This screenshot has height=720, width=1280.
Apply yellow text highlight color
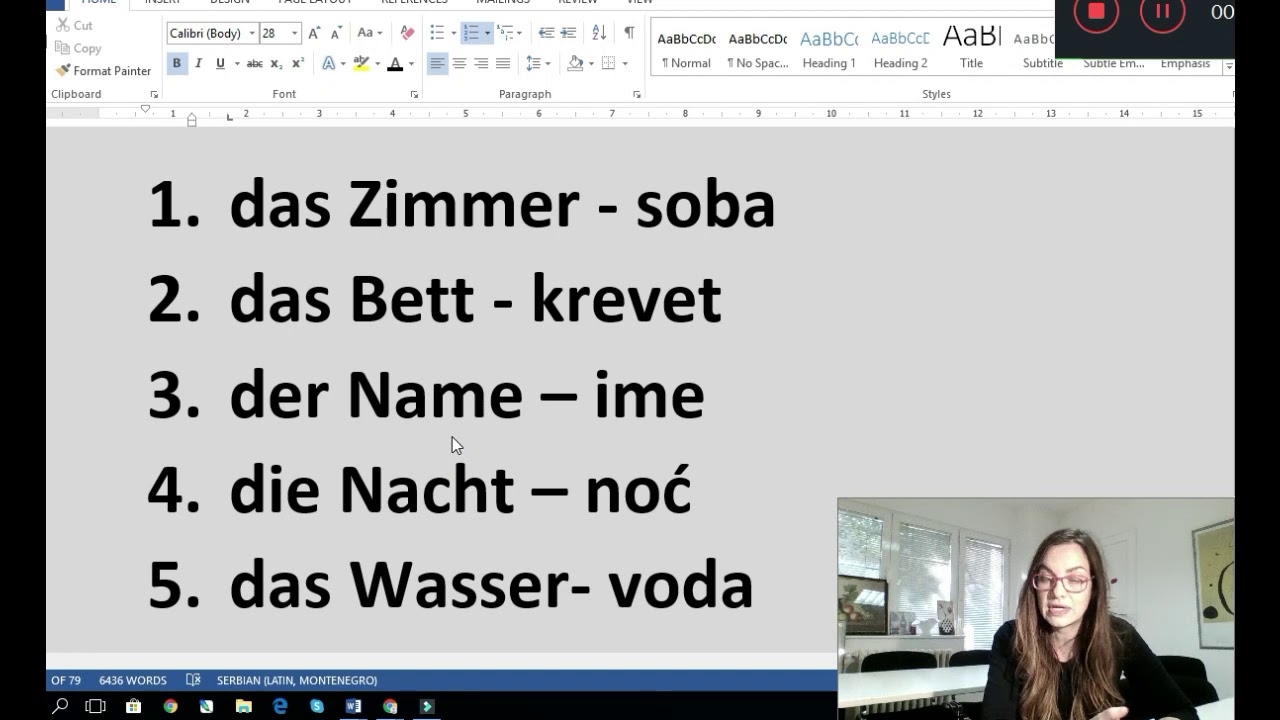pos(361,63)
